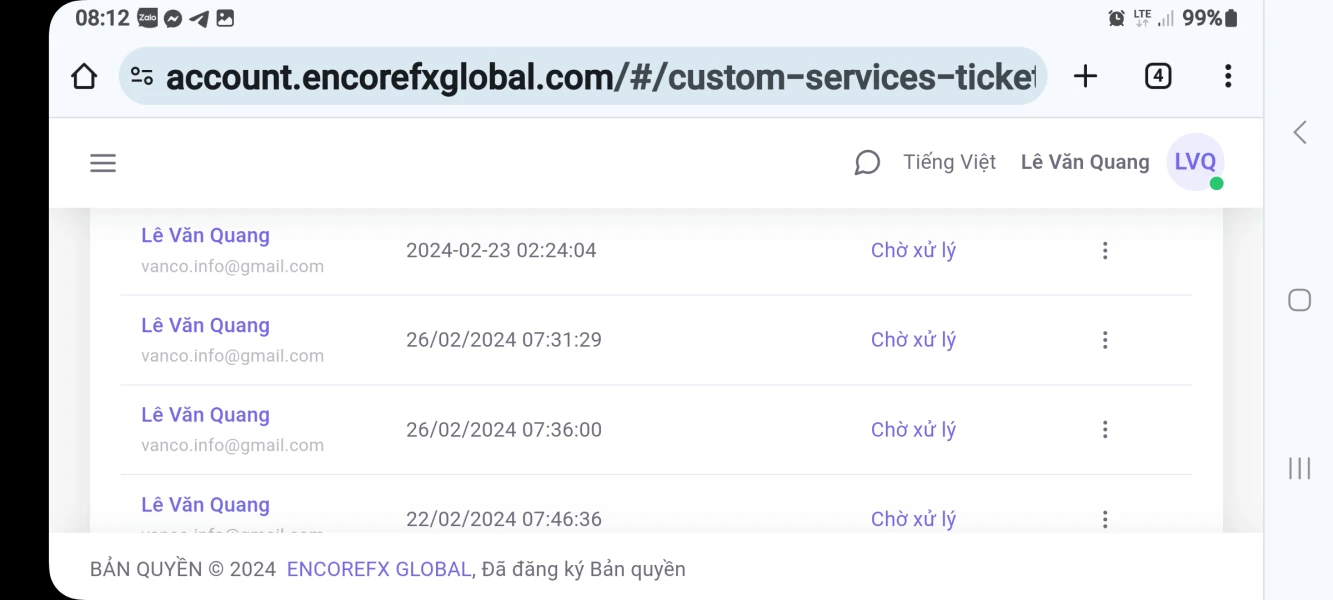Open Lê Văn Quang link in 07:31:29 row
This screenshot has width=1333, height=600.
pos(205,326)
